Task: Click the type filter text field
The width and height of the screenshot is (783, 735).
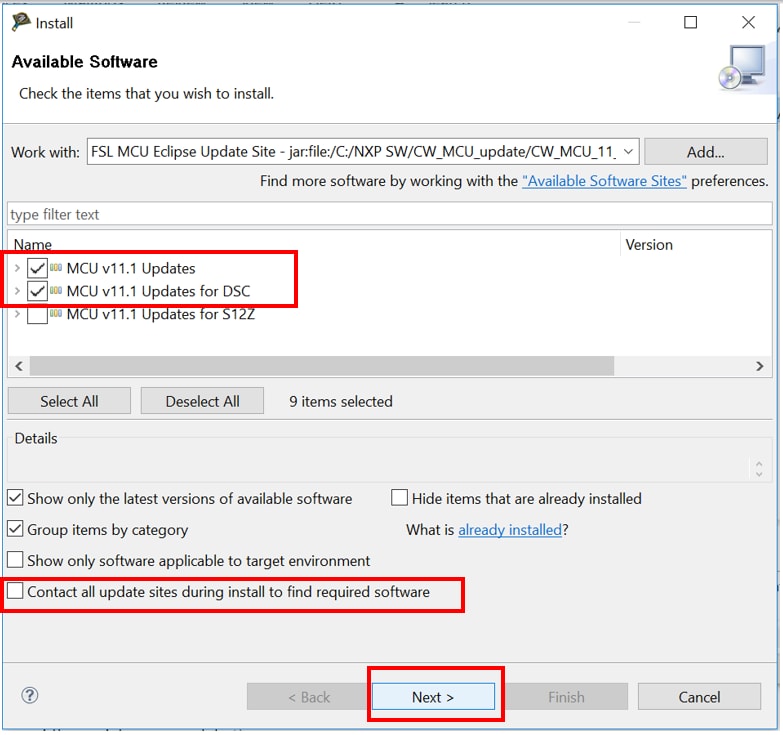Action: (x=390, y=214)
